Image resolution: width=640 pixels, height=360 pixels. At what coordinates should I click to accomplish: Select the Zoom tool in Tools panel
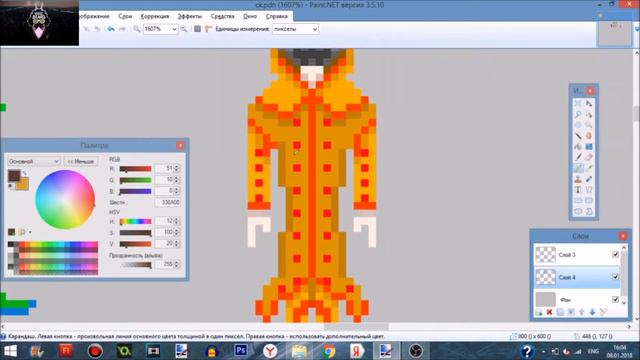(x=589, y=125)
